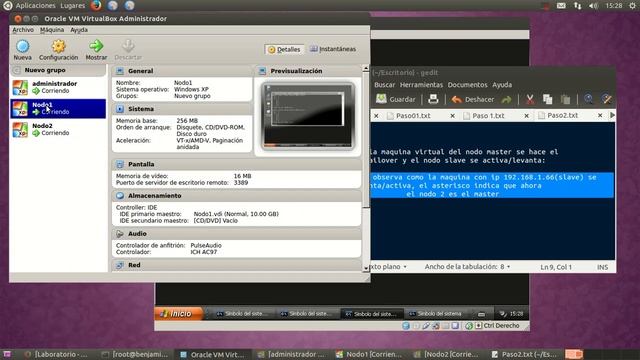Open the Herramientas menu in gedit
Viewport: 640px width, 360px height.
(421, 85)
